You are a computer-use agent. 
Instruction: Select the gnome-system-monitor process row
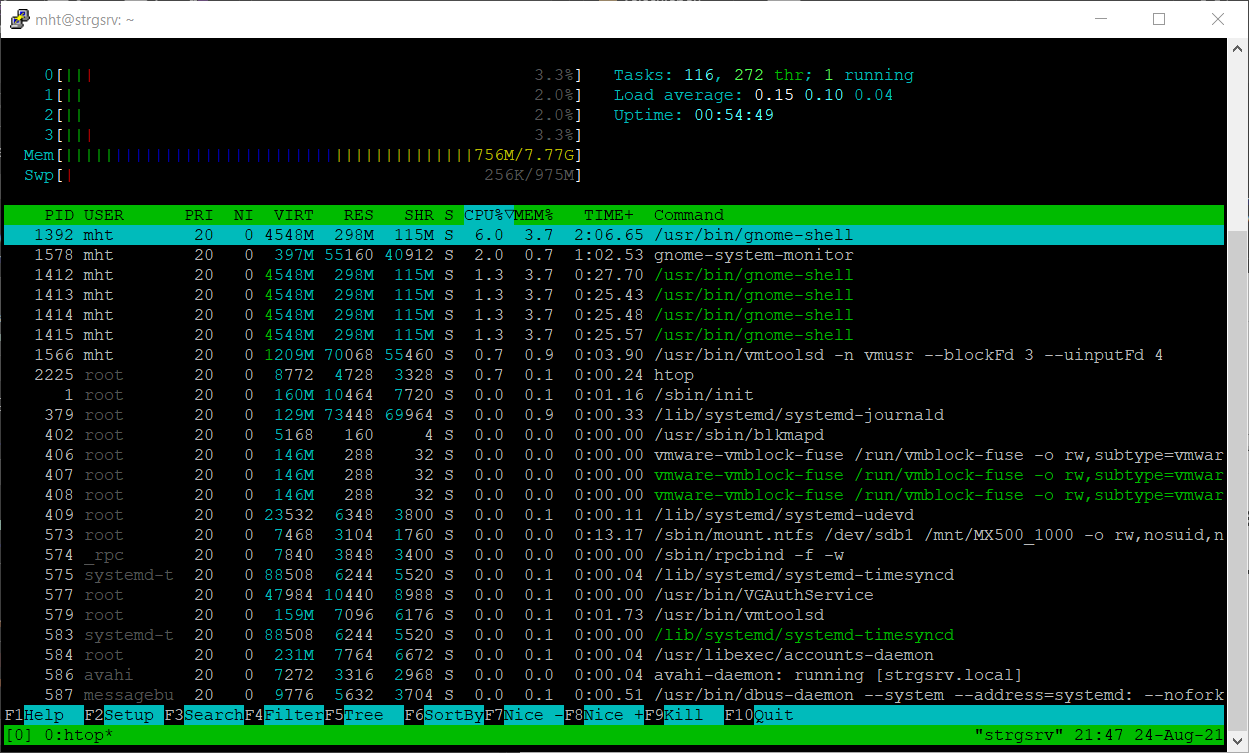614,255
